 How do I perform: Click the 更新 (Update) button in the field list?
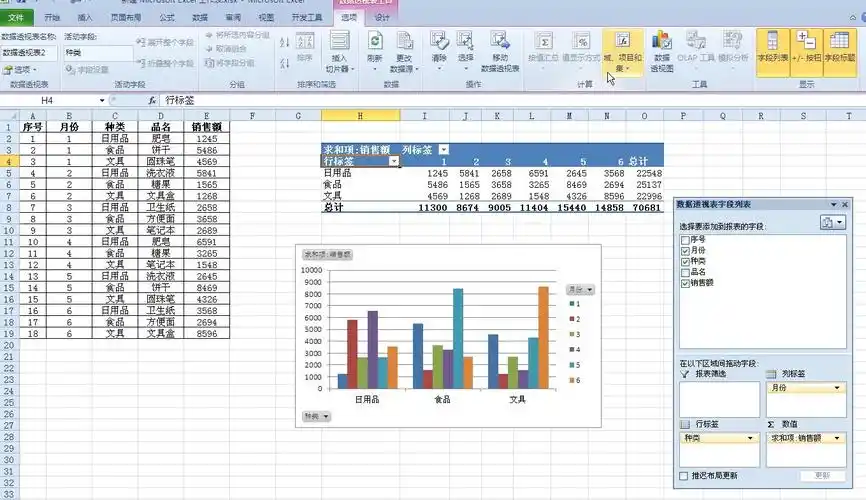tap(822, 476)
